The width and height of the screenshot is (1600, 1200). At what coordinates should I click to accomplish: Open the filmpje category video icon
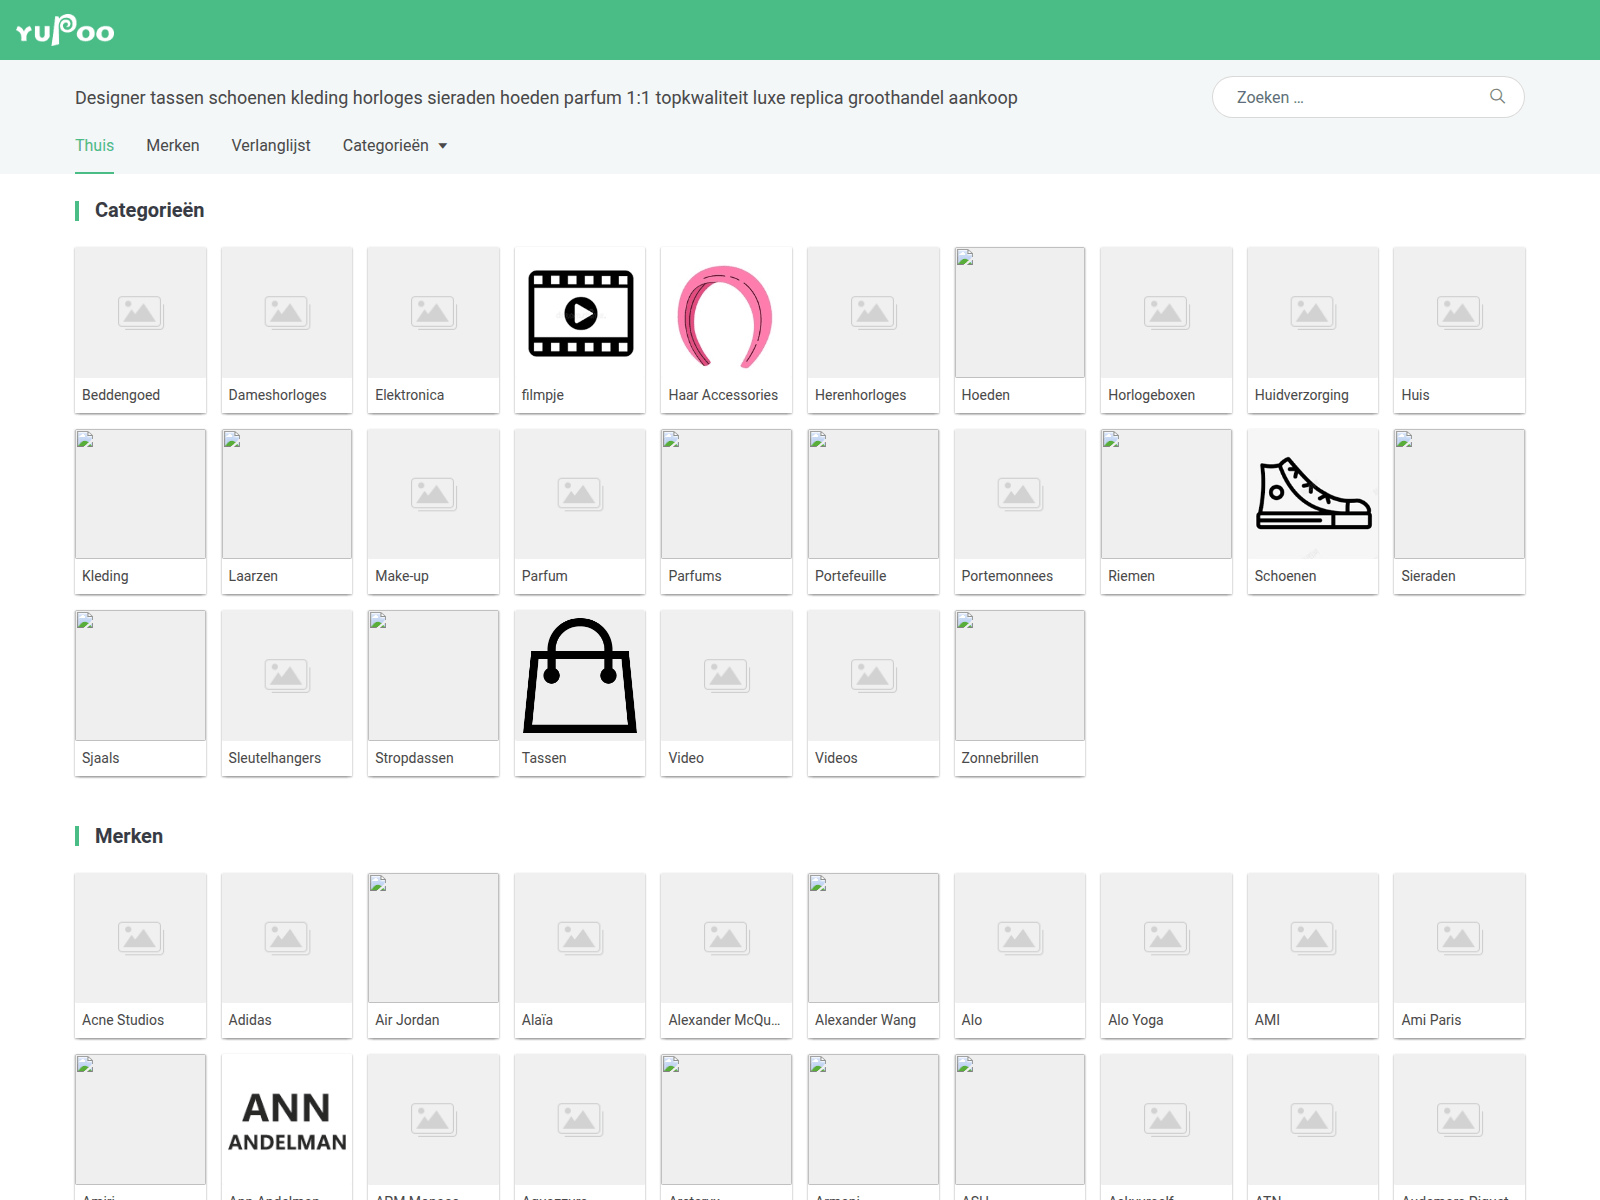tap(580, 313)
